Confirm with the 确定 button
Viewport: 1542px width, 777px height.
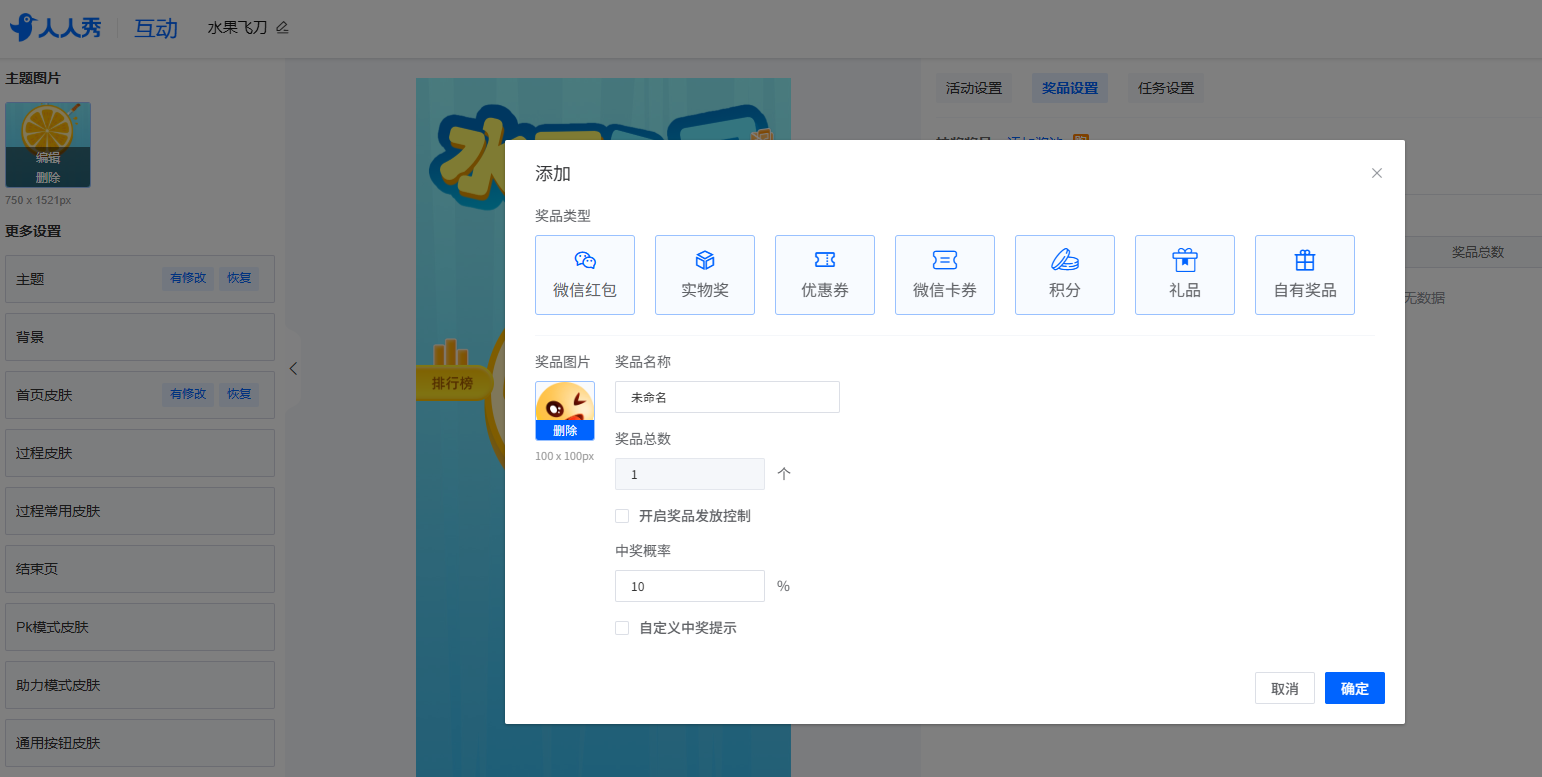click(x=1354, y=688)
